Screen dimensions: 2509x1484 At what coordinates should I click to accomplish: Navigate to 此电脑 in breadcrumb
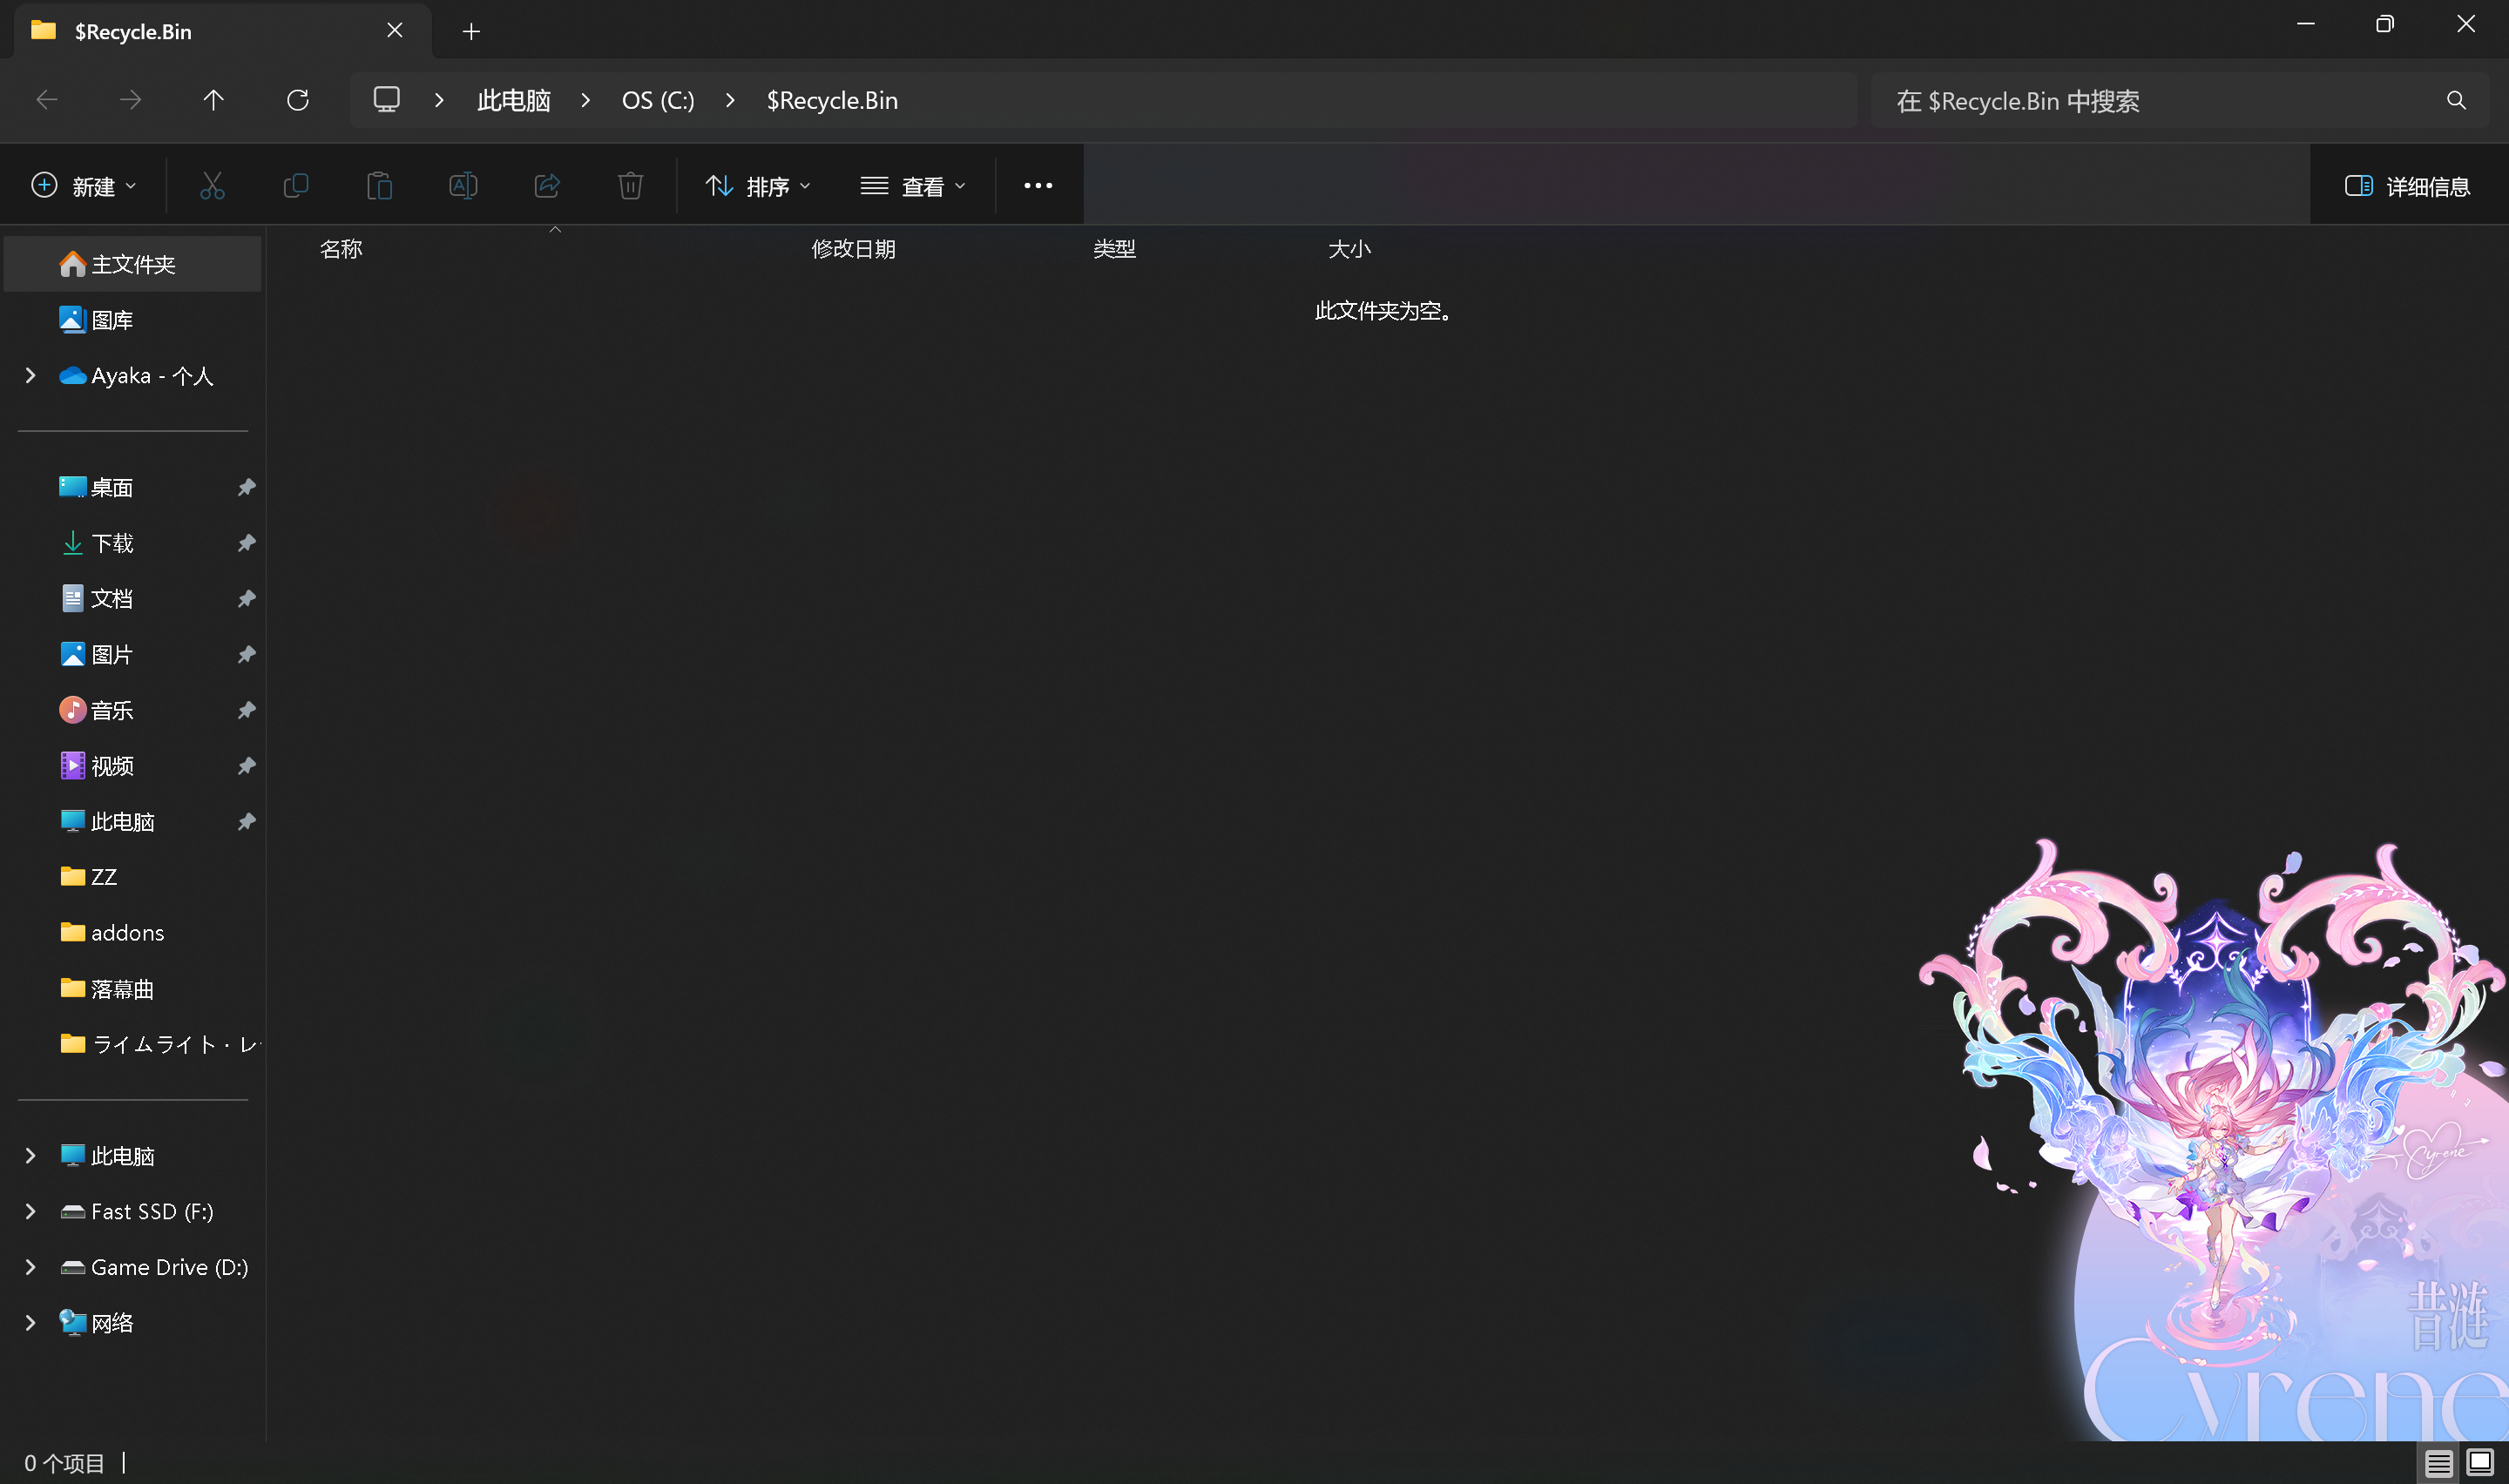[x=514, y=100]
